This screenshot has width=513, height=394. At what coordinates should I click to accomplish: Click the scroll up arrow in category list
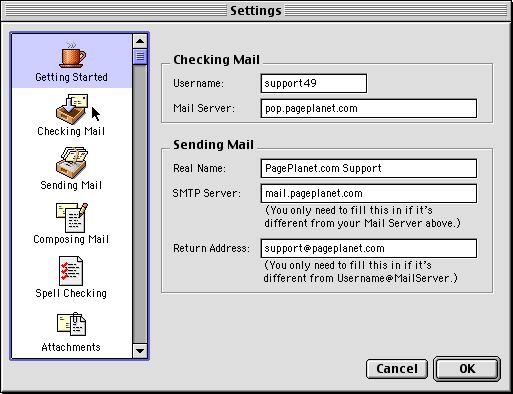coord(140,41)
